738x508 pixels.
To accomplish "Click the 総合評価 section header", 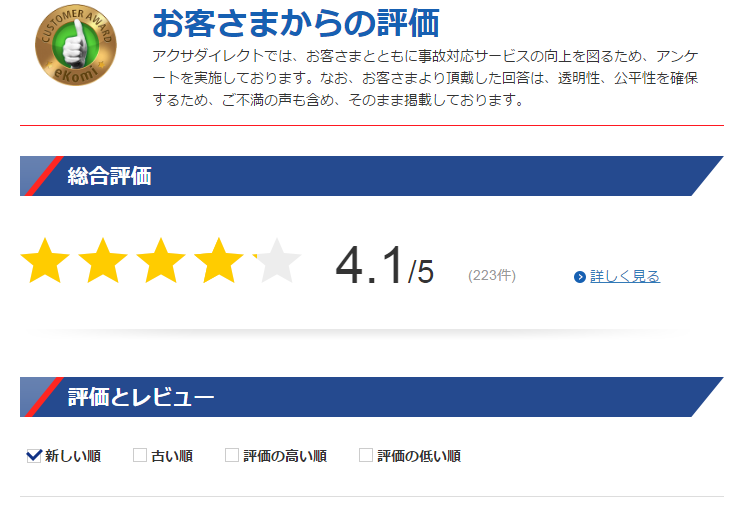I will point(372,176).
